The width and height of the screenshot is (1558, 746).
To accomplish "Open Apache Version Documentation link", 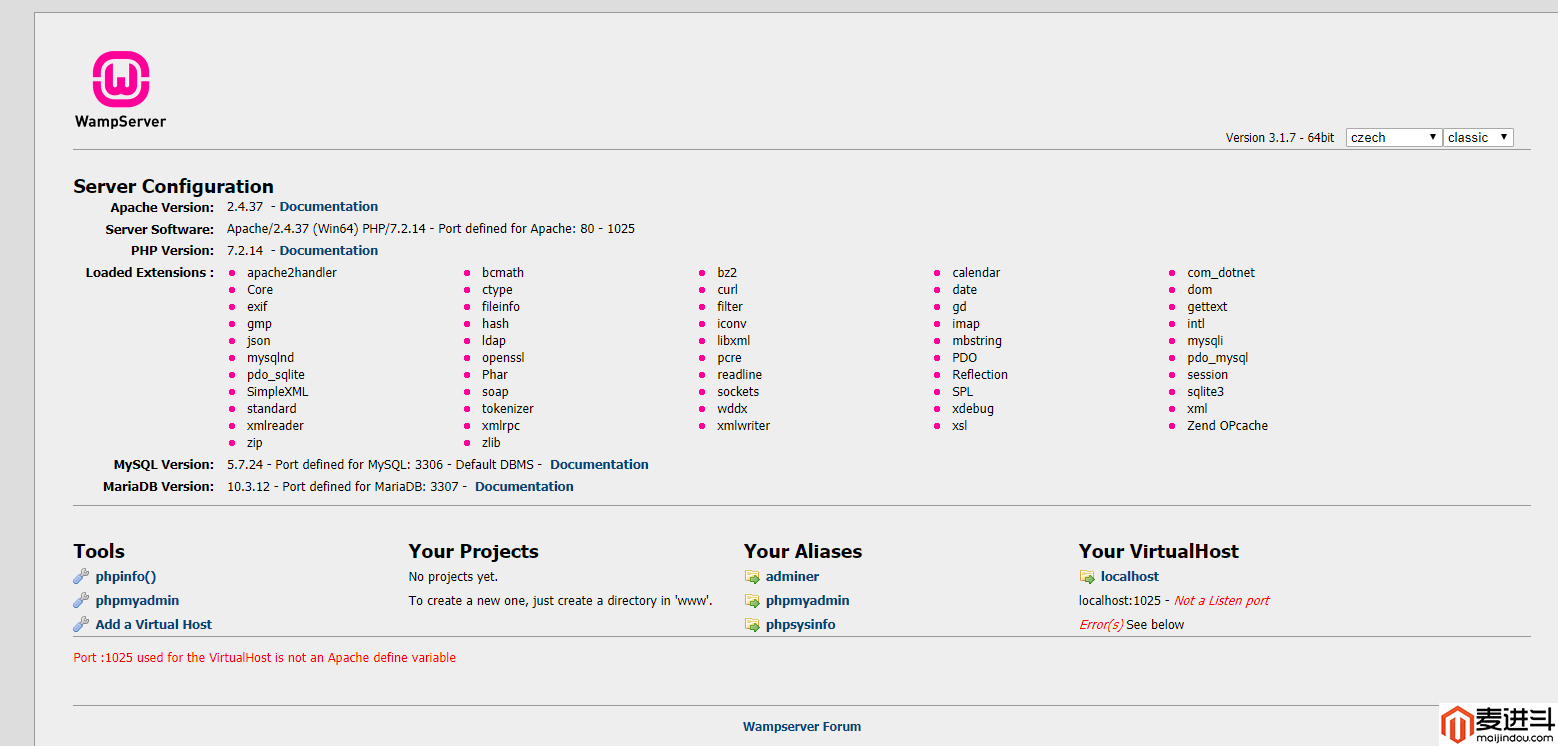I will click(x=329, y=207).
